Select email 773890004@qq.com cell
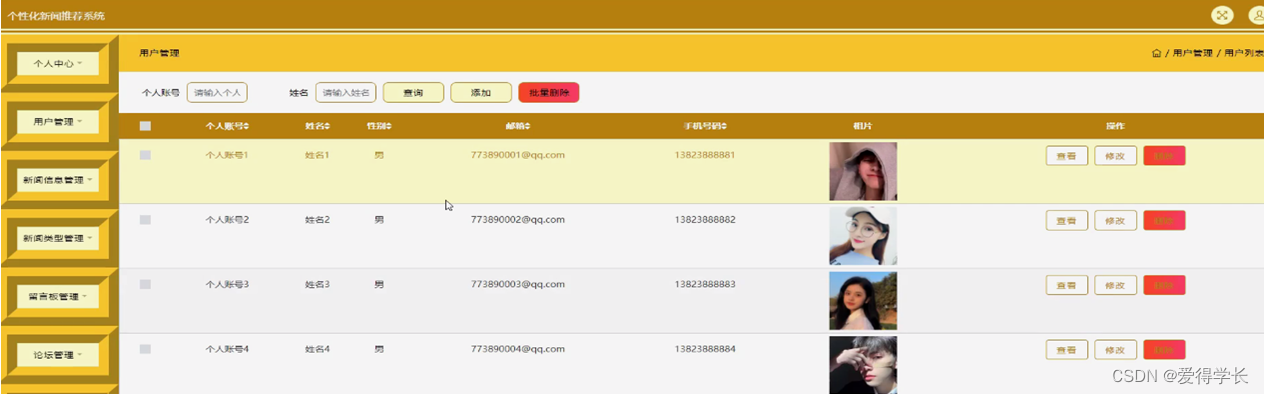Screen dimensions: 1264x394 click(518, 349)
